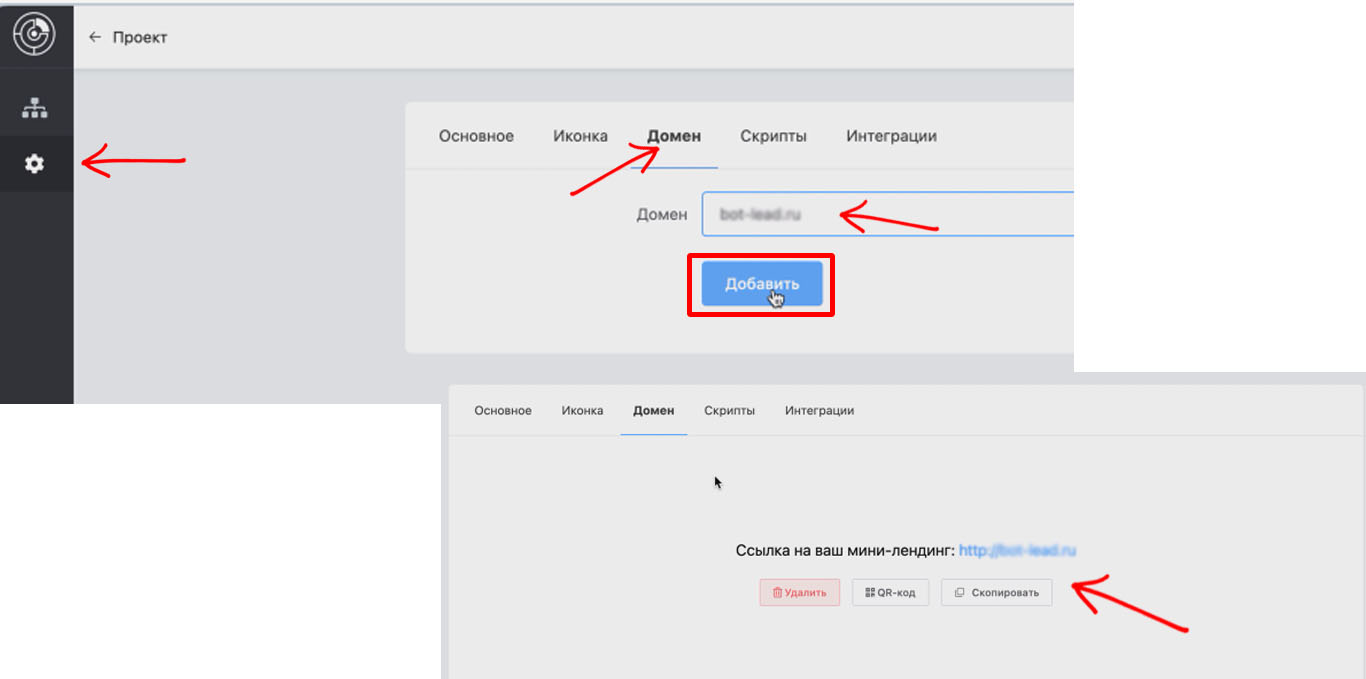Switch to Иконка tab in lower panel
Viewport: 1366px width, 679px height.
click(582, 410)
